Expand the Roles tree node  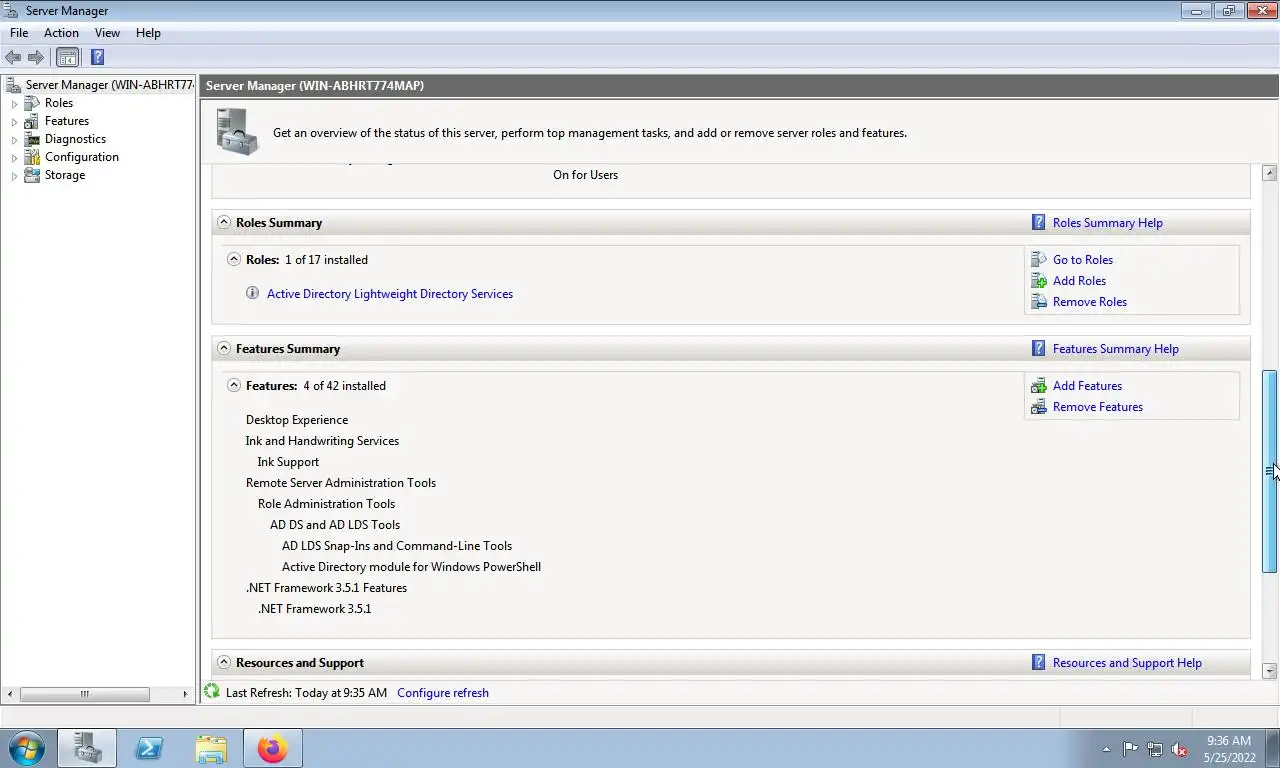click(x=14, y=104)
